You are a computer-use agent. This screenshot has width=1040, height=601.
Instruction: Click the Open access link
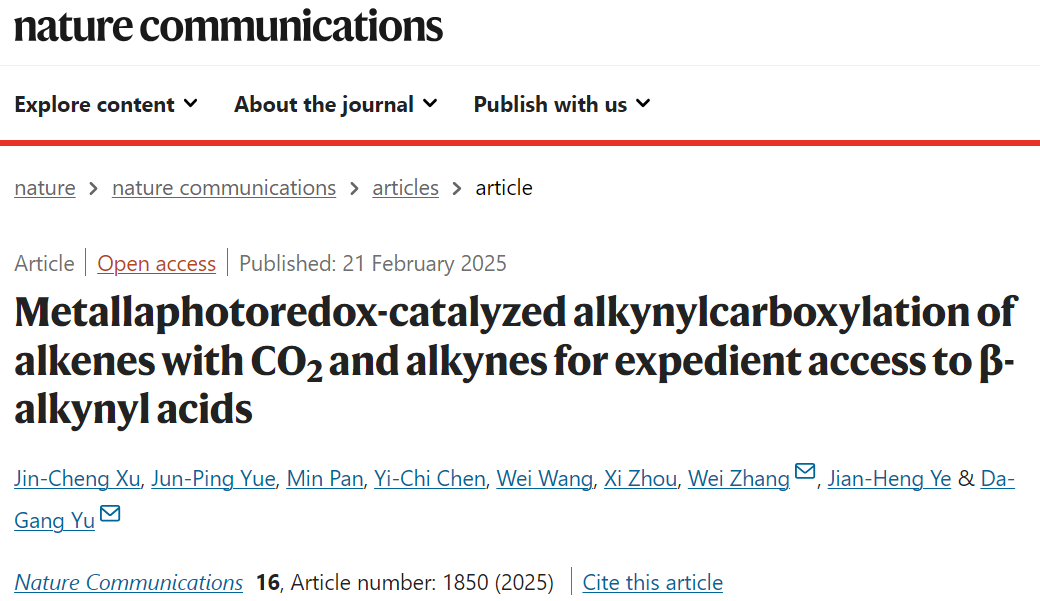click(157, 263)
